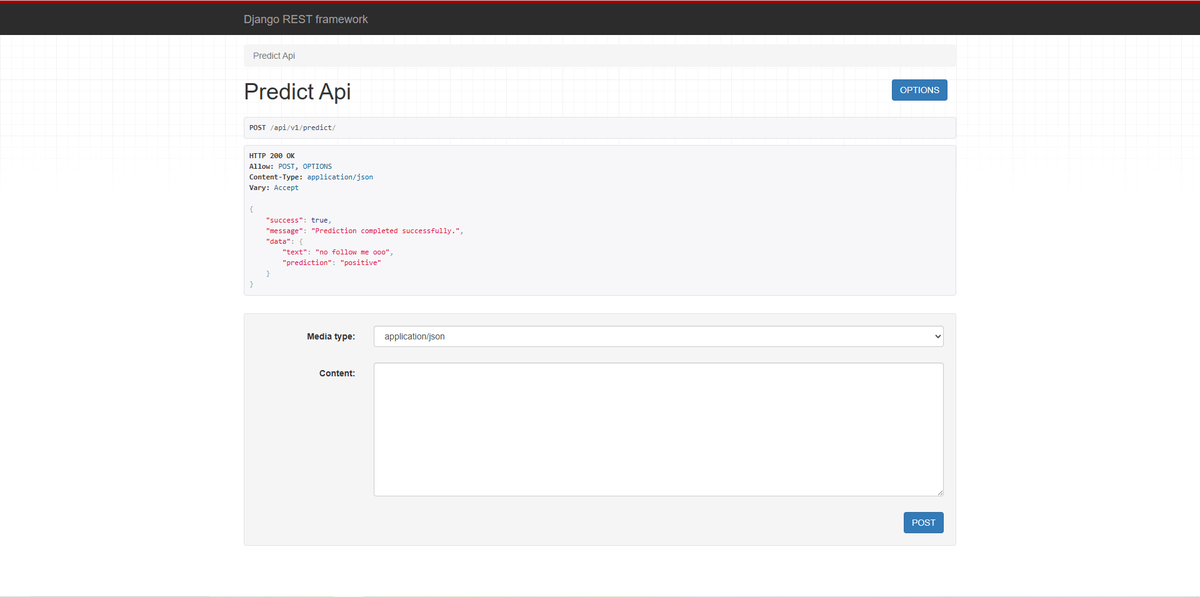Select "Prediction completed successfully." message text
The width and height of the screenshot is (1200, 597).
point(387,230)
